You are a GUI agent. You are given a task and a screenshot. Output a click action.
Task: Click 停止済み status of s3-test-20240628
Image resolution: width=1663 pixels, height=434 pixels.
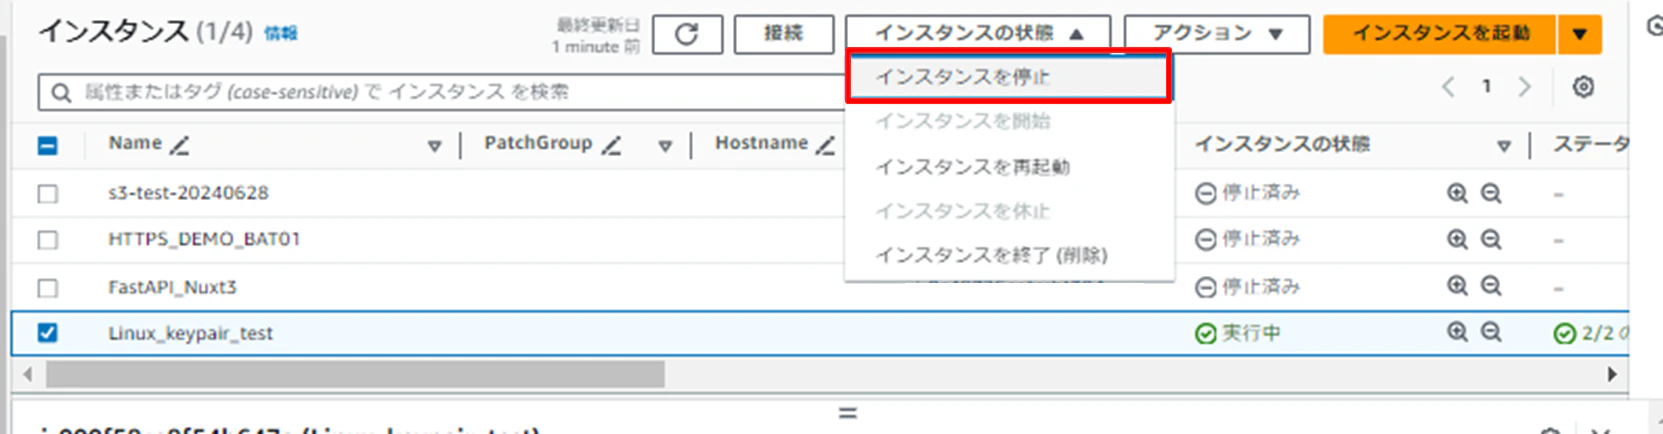coord(1248,192)
